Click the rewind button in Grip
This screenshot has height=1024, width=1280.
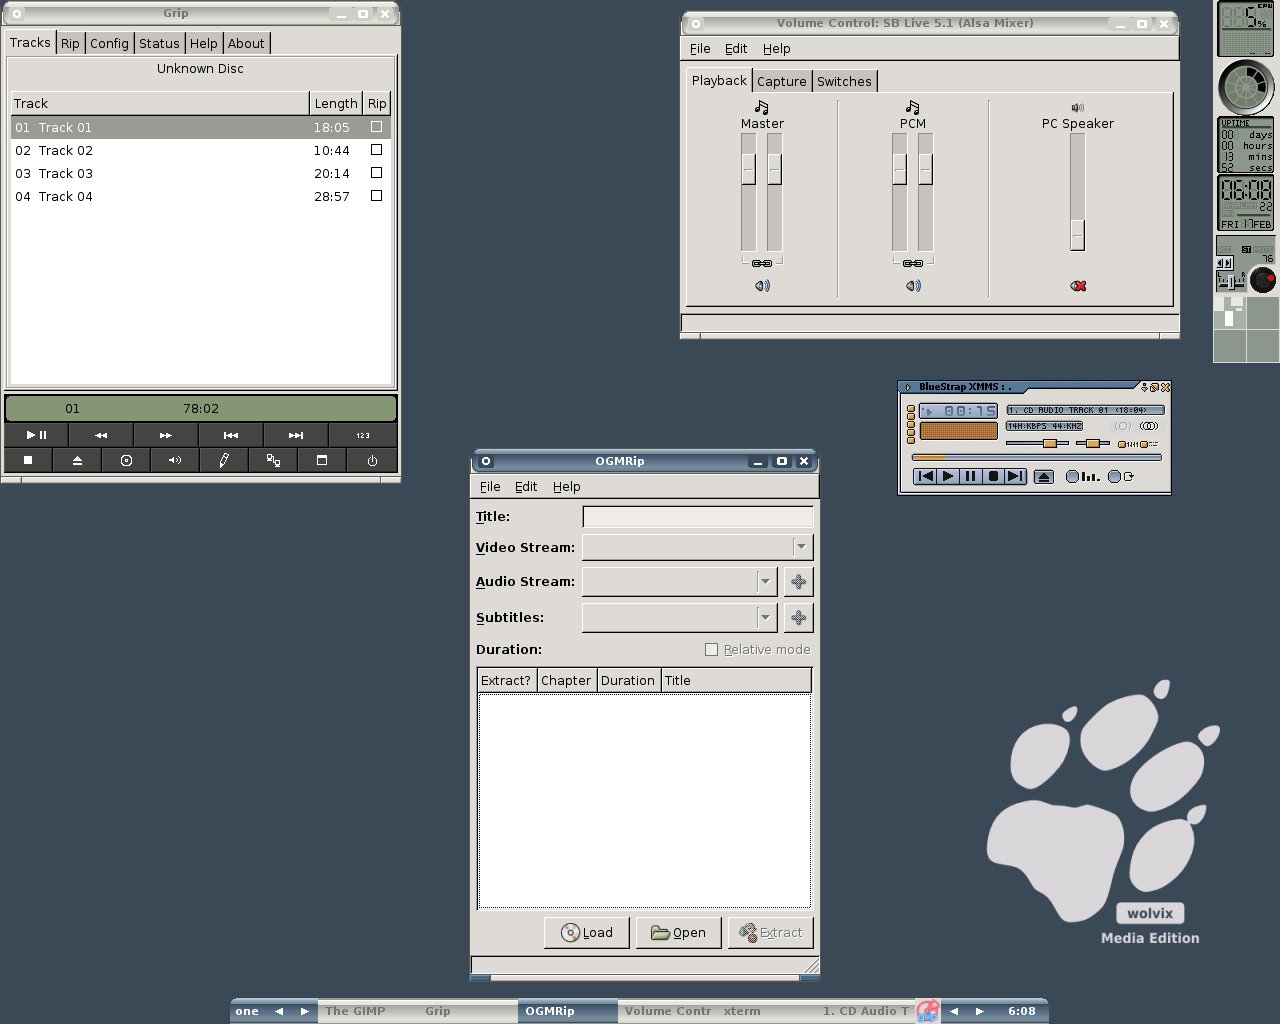tap(101, 435)
